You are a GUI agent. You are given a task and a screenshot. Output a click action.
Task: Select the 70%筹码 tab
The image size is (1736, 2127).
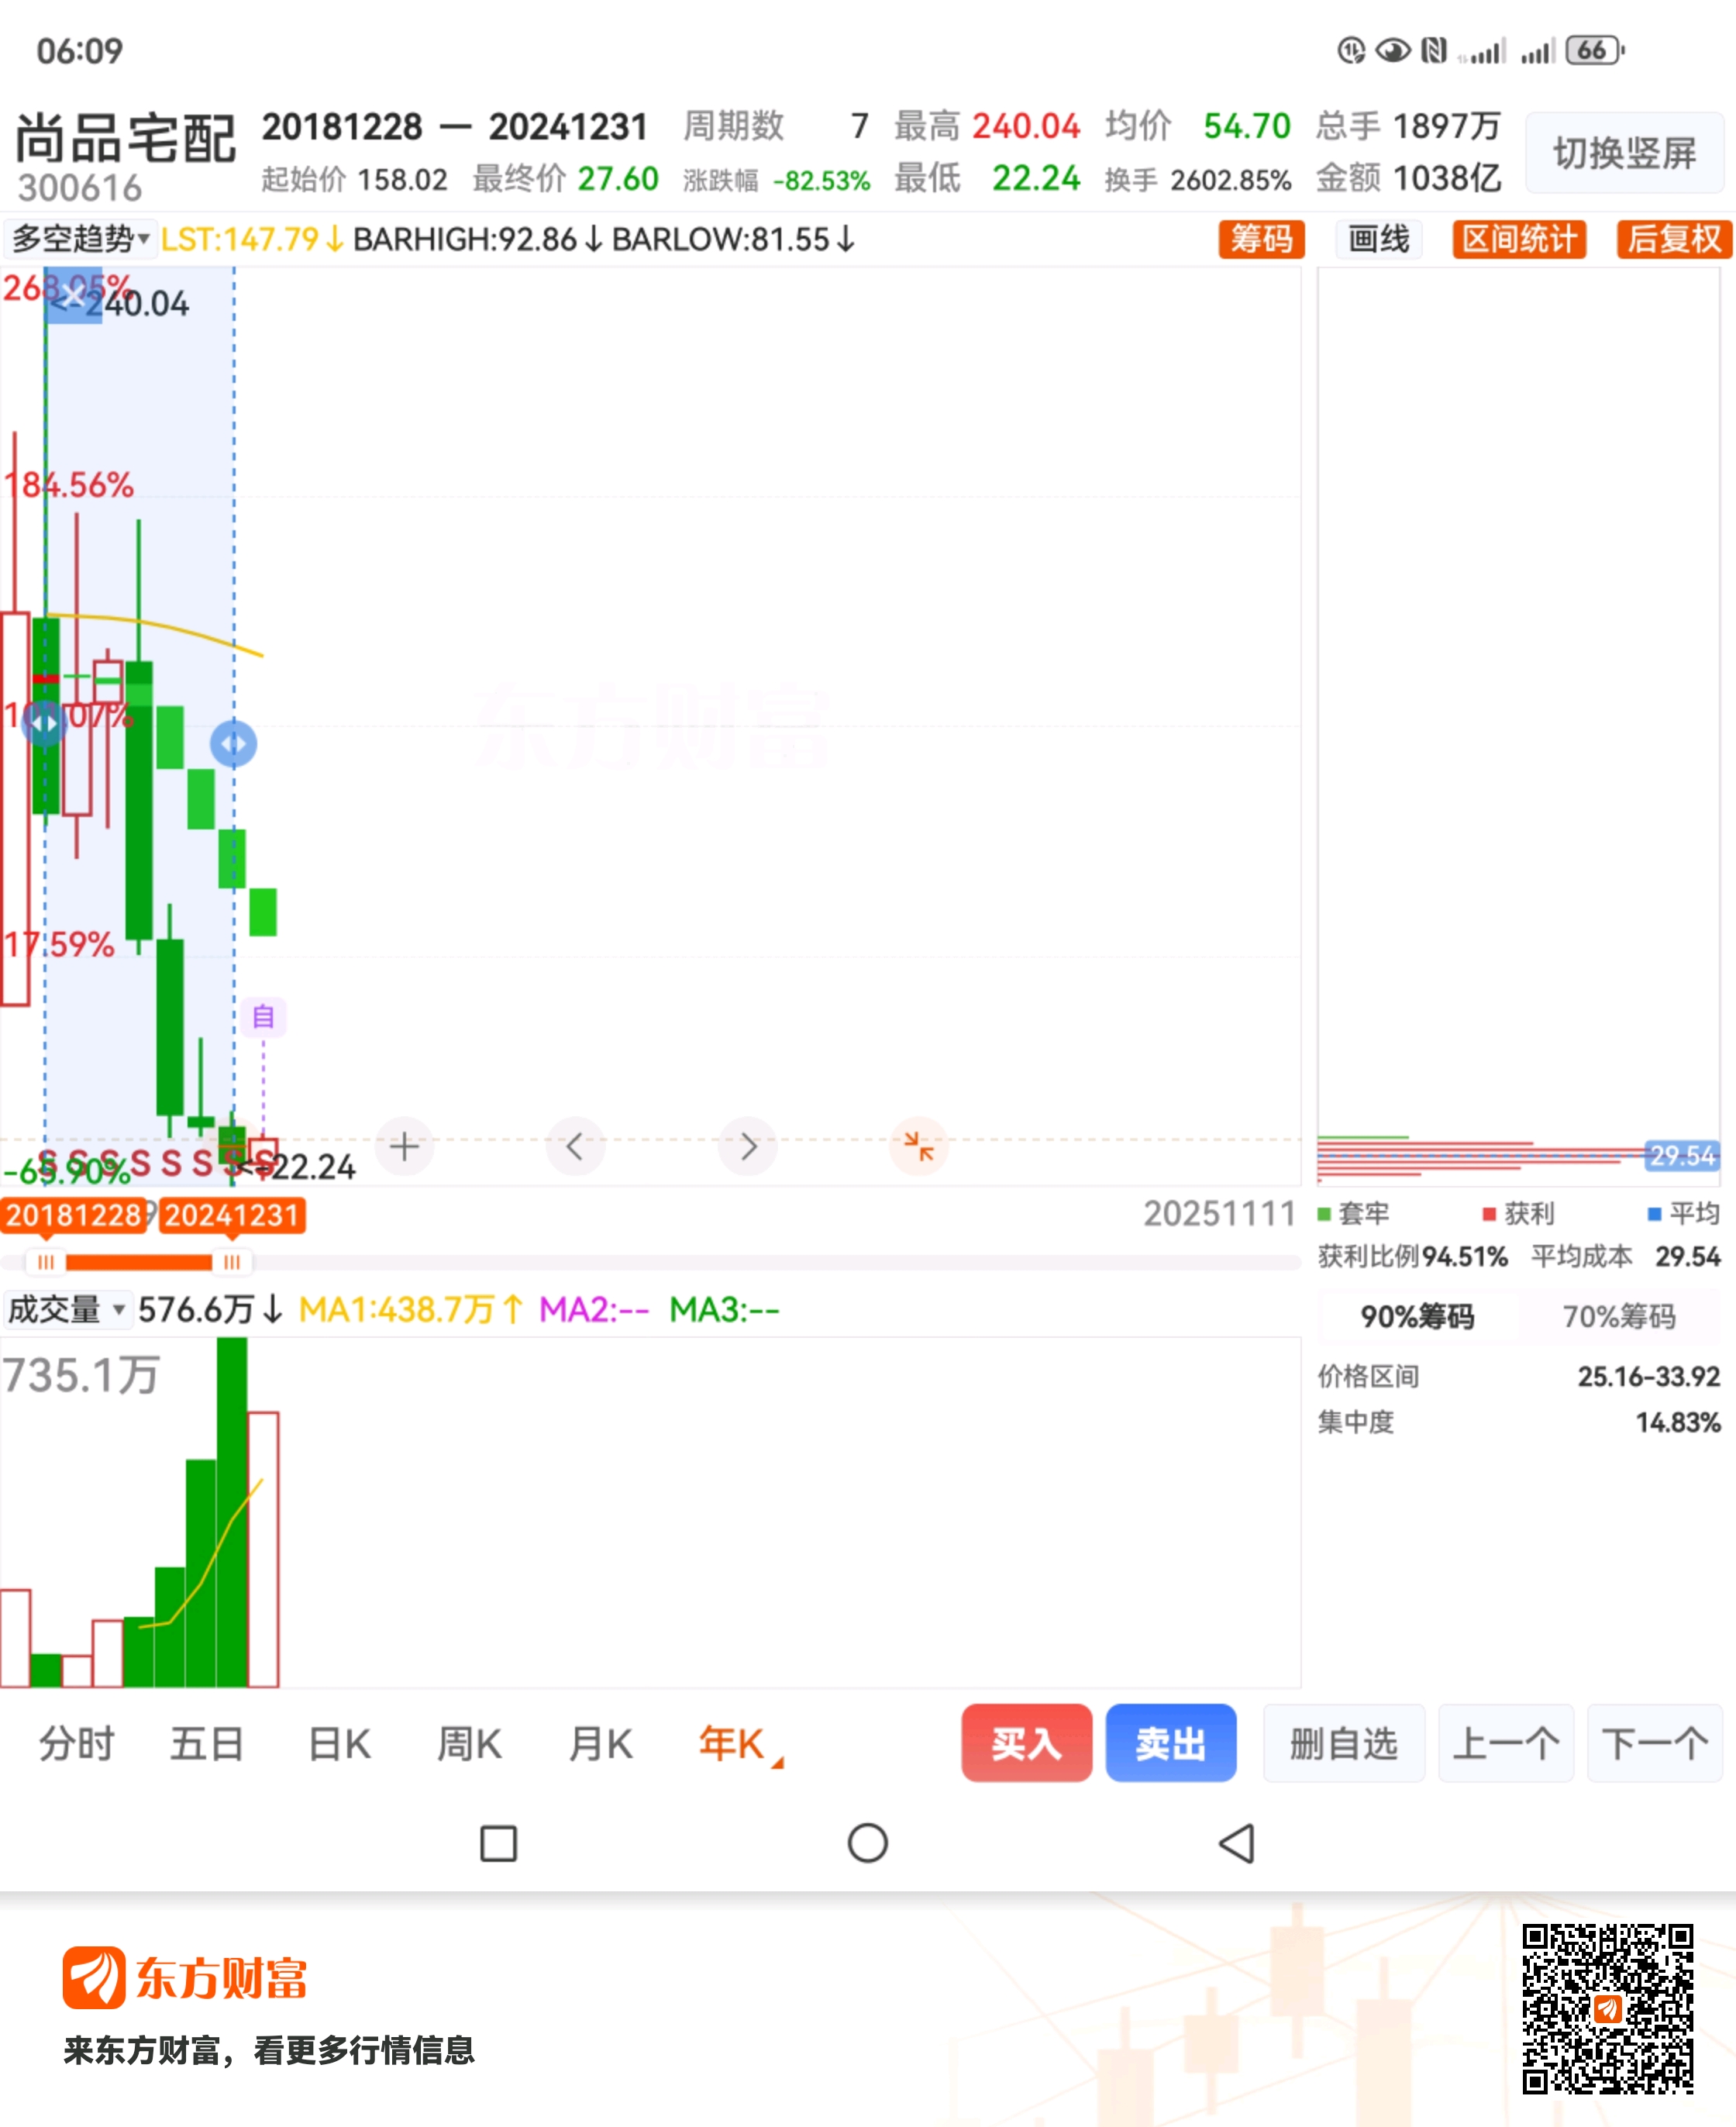point(1618,1316)
